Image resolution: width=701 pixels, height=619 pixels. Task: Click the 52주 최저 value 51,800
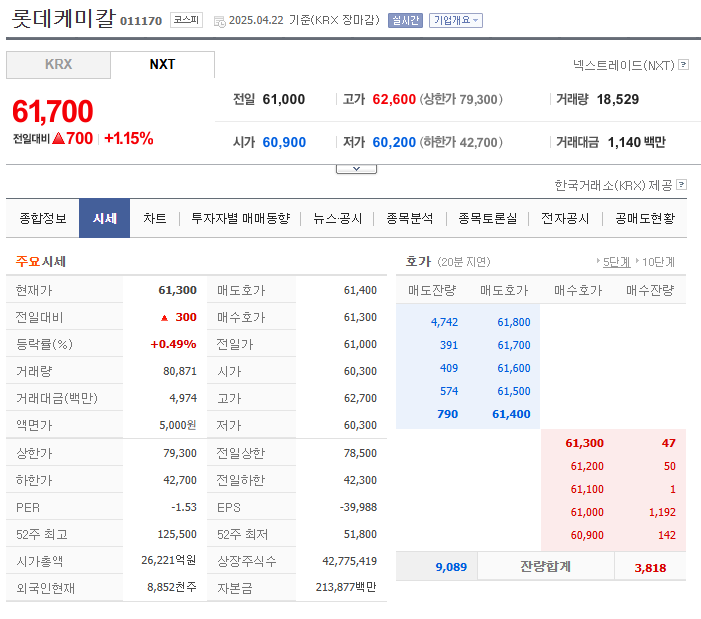pos(360,534)
